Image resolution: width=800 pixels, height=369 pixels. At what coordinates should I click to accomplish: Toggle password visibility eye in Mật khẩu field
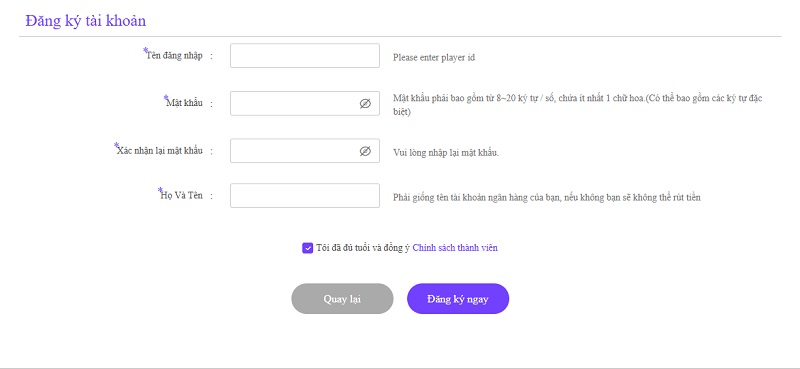click(365, 104)
